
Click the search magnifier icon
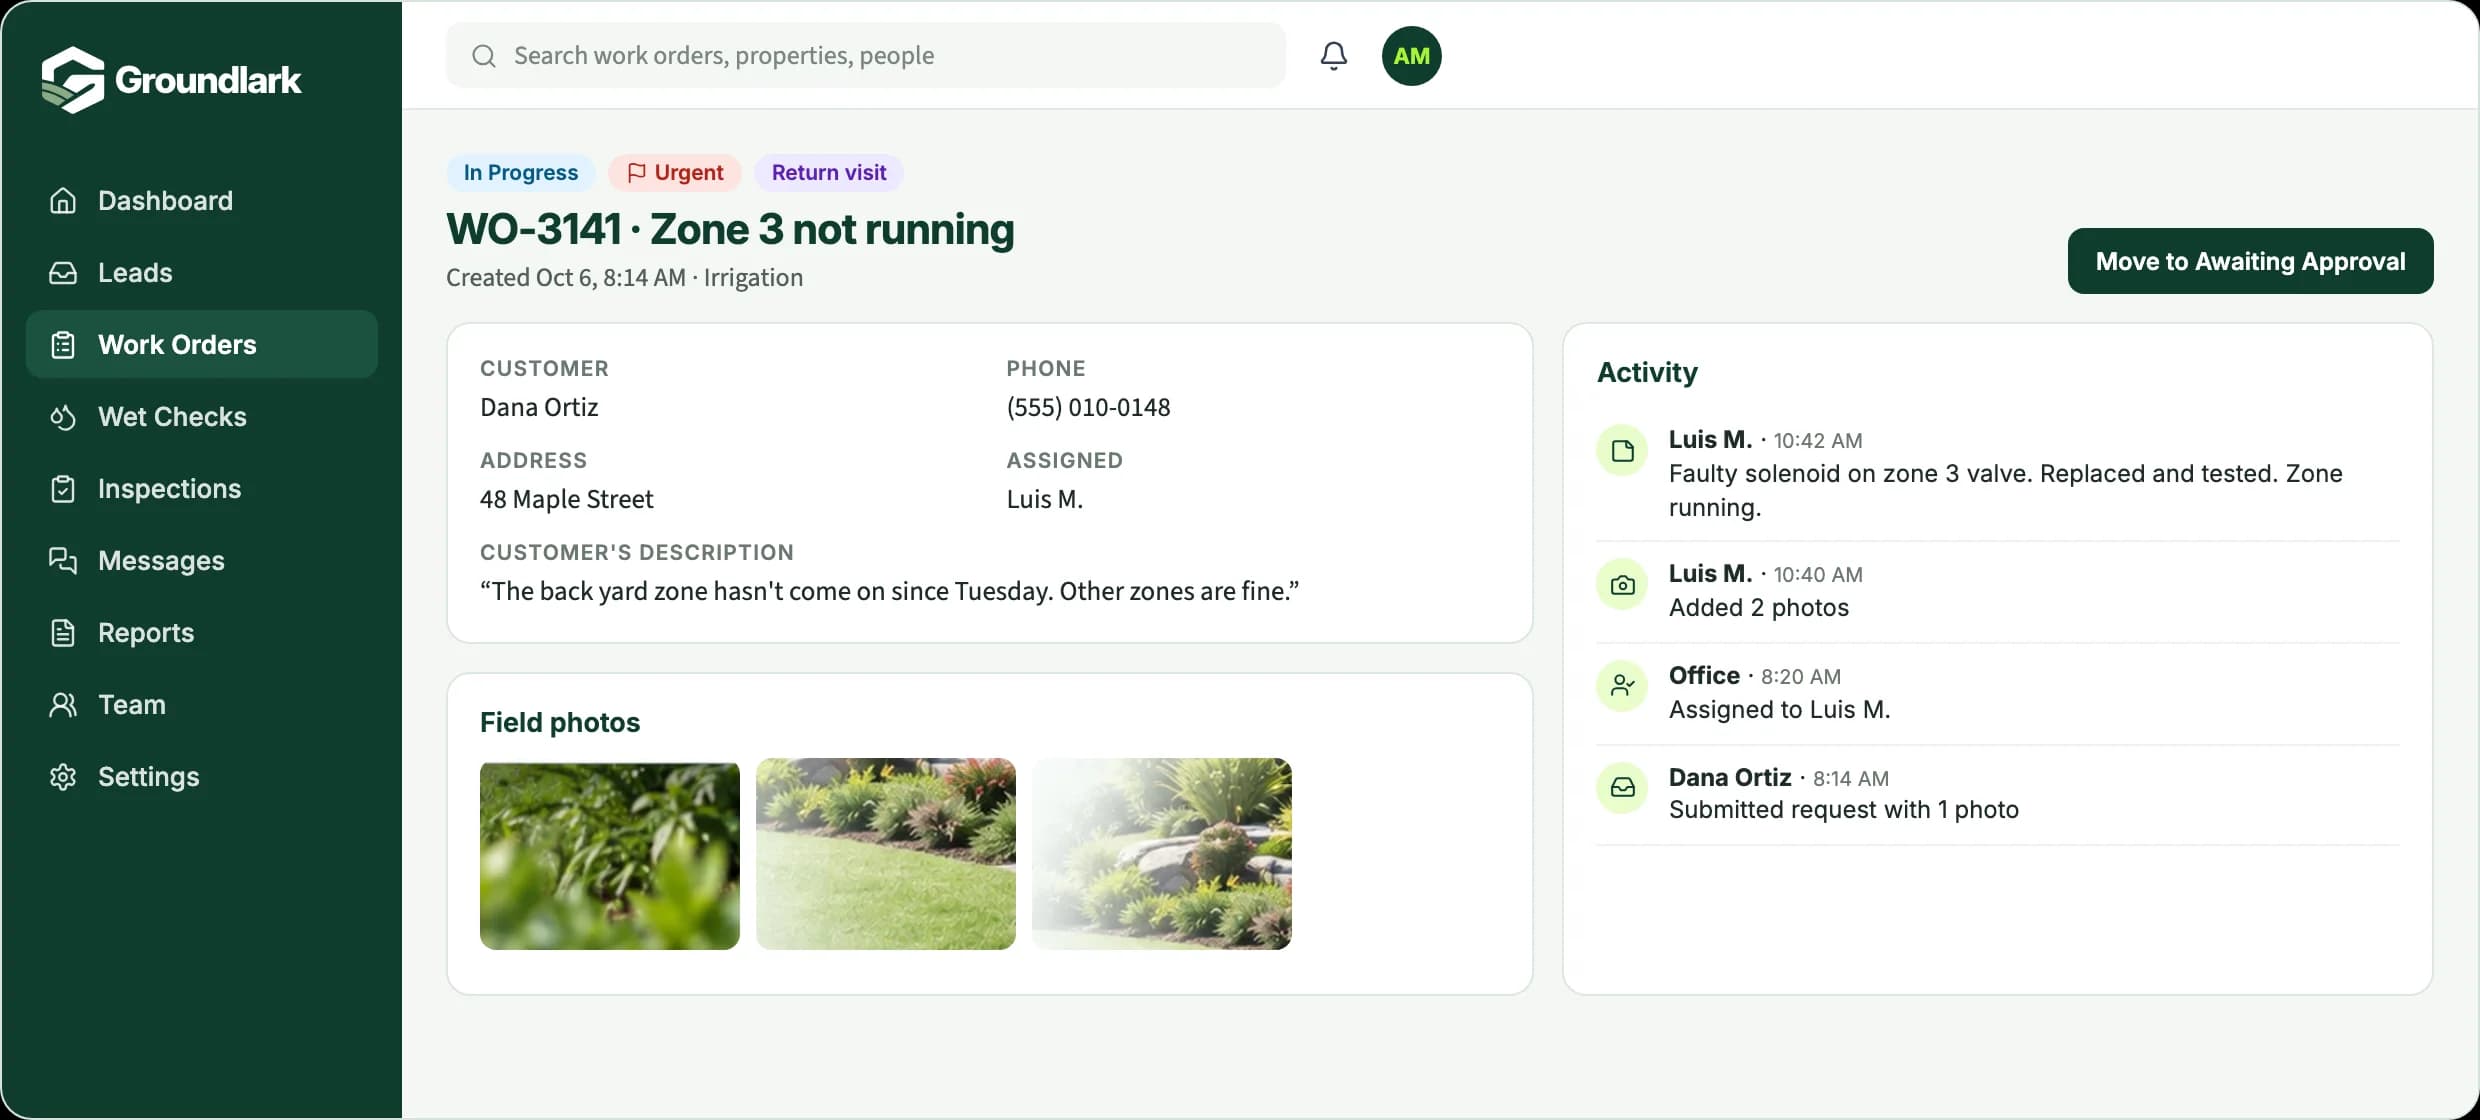pos(484,56)
